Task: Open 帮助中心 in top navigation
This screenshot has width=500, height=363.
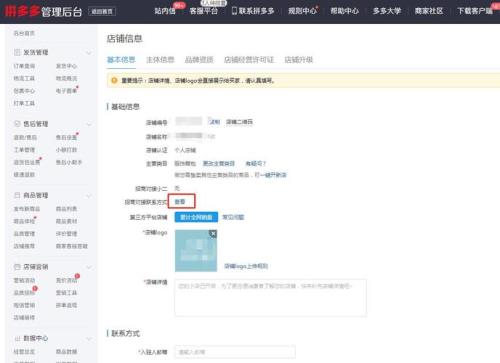Action: pyautogui.click(x=345, y=11)
